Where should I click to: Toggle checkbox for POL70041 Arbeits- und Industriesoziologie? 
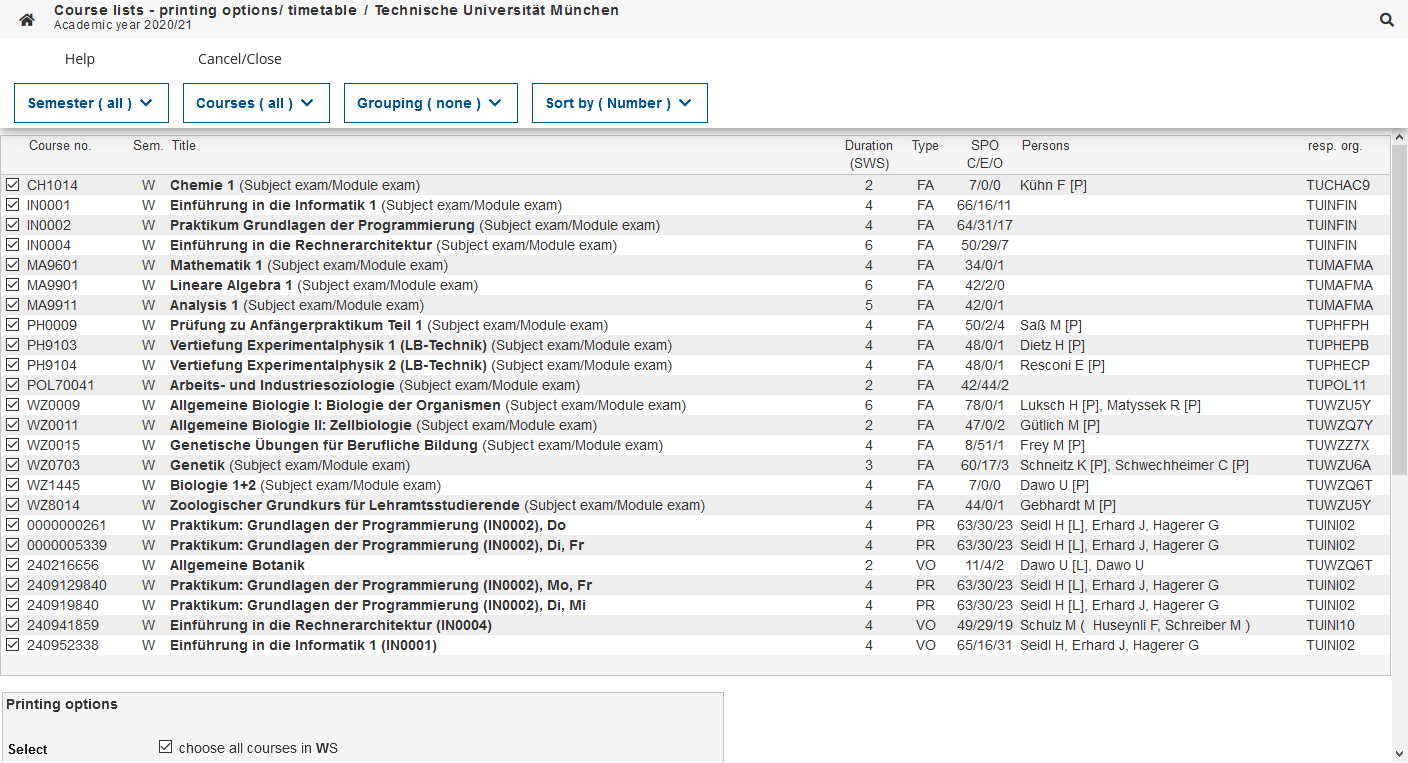coord(13,385)
